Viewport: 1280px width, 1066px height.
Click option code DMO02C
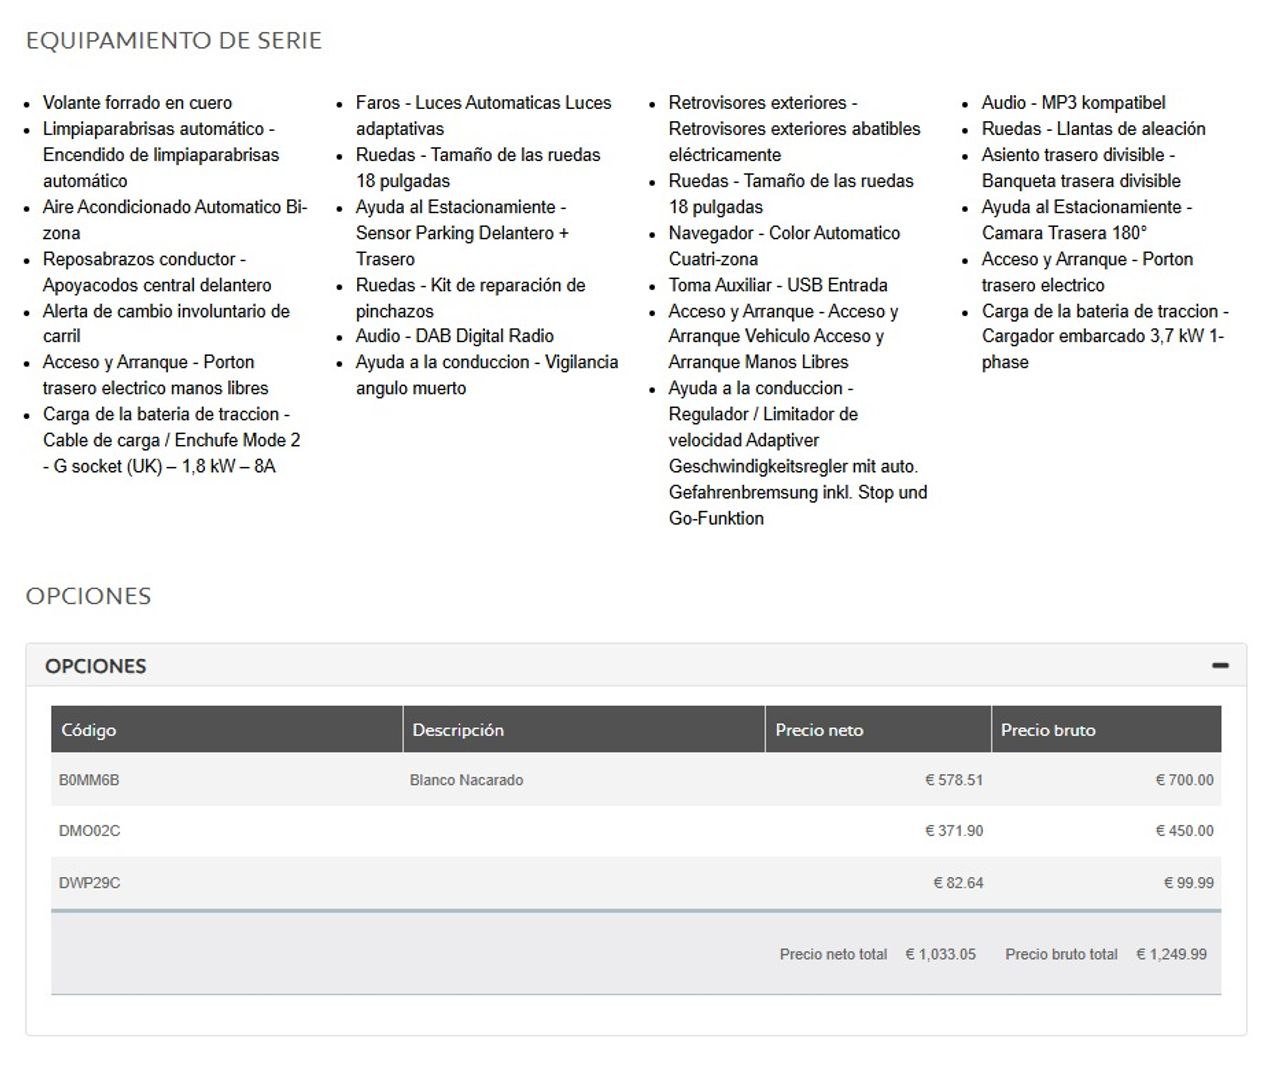(89, 831)
